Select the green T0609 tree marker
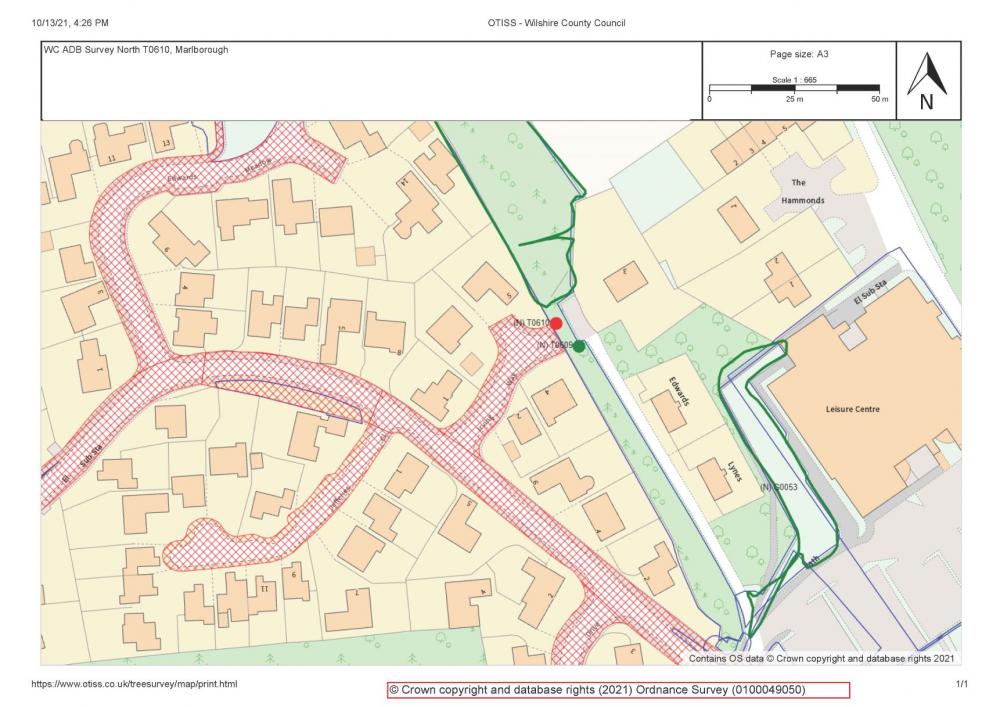The width and height of the screenshot is (1000, 707). coord(579,346)
